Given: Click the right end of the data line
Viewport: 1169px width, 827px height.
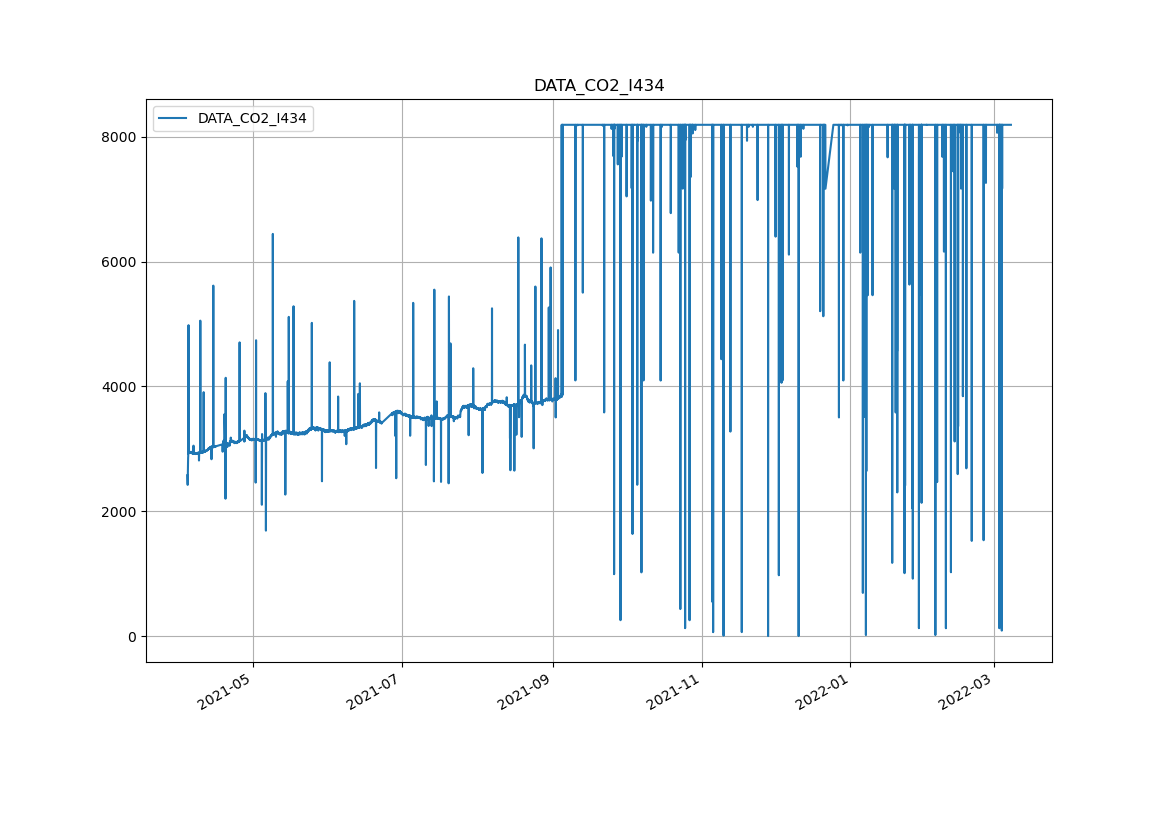Looking at the screenshot, I should pos(1011,125).
